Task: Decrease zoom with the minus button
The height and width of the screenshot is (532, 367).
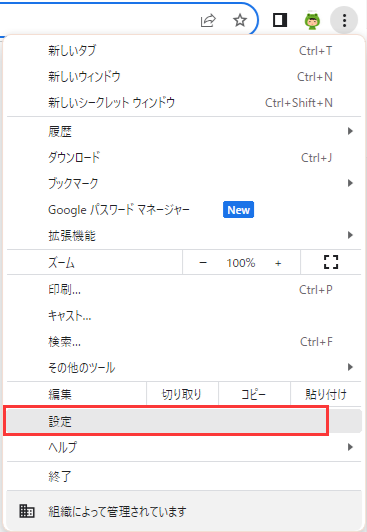Action: coord(203,263)
